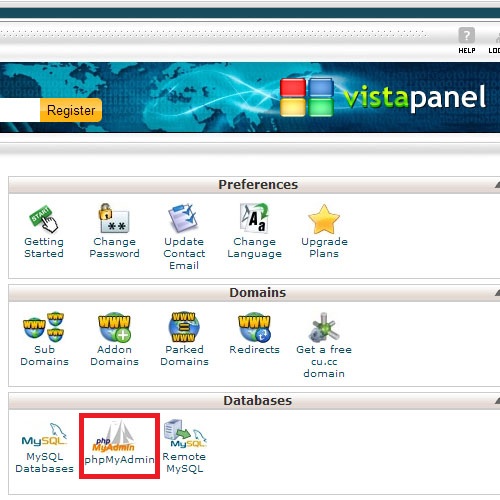Select the Change Language icon
This screenshot has width=500, height=500.
[x=254, y=218]
